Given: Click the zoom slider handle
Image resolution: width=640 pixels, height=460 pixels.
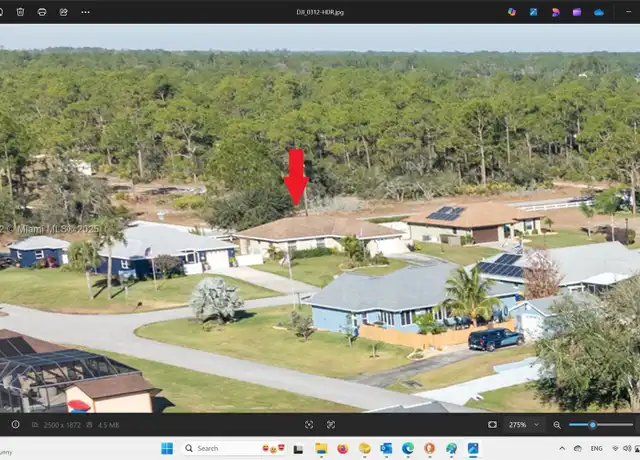Looking at the screenshot, I should click(x=592, y=425).
